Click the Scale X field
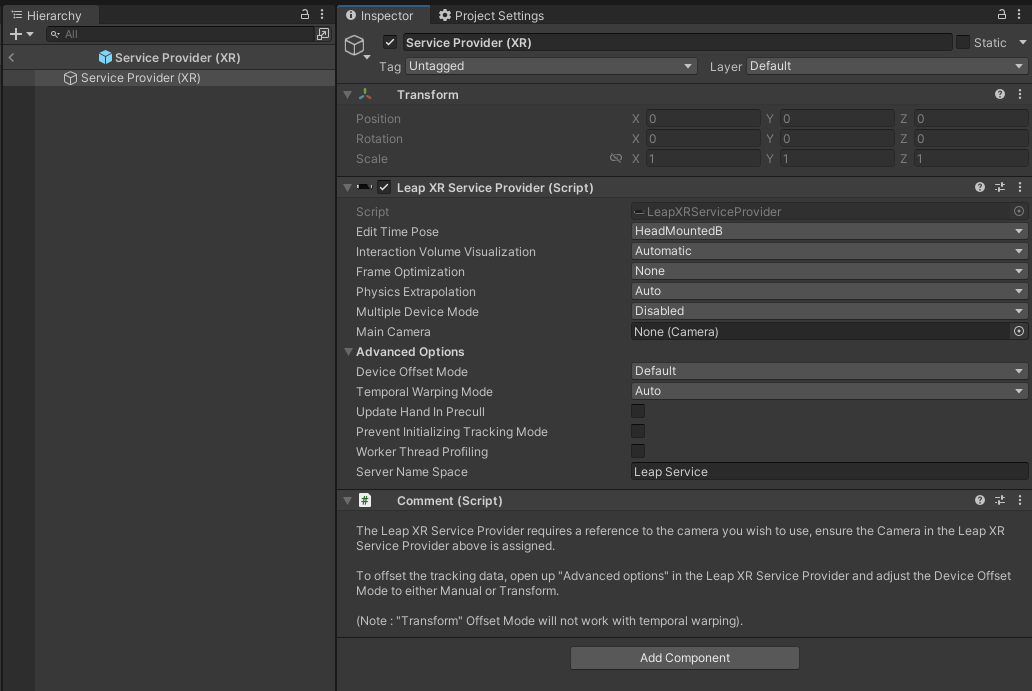The image size is (1032, 691). pos(703,159)
